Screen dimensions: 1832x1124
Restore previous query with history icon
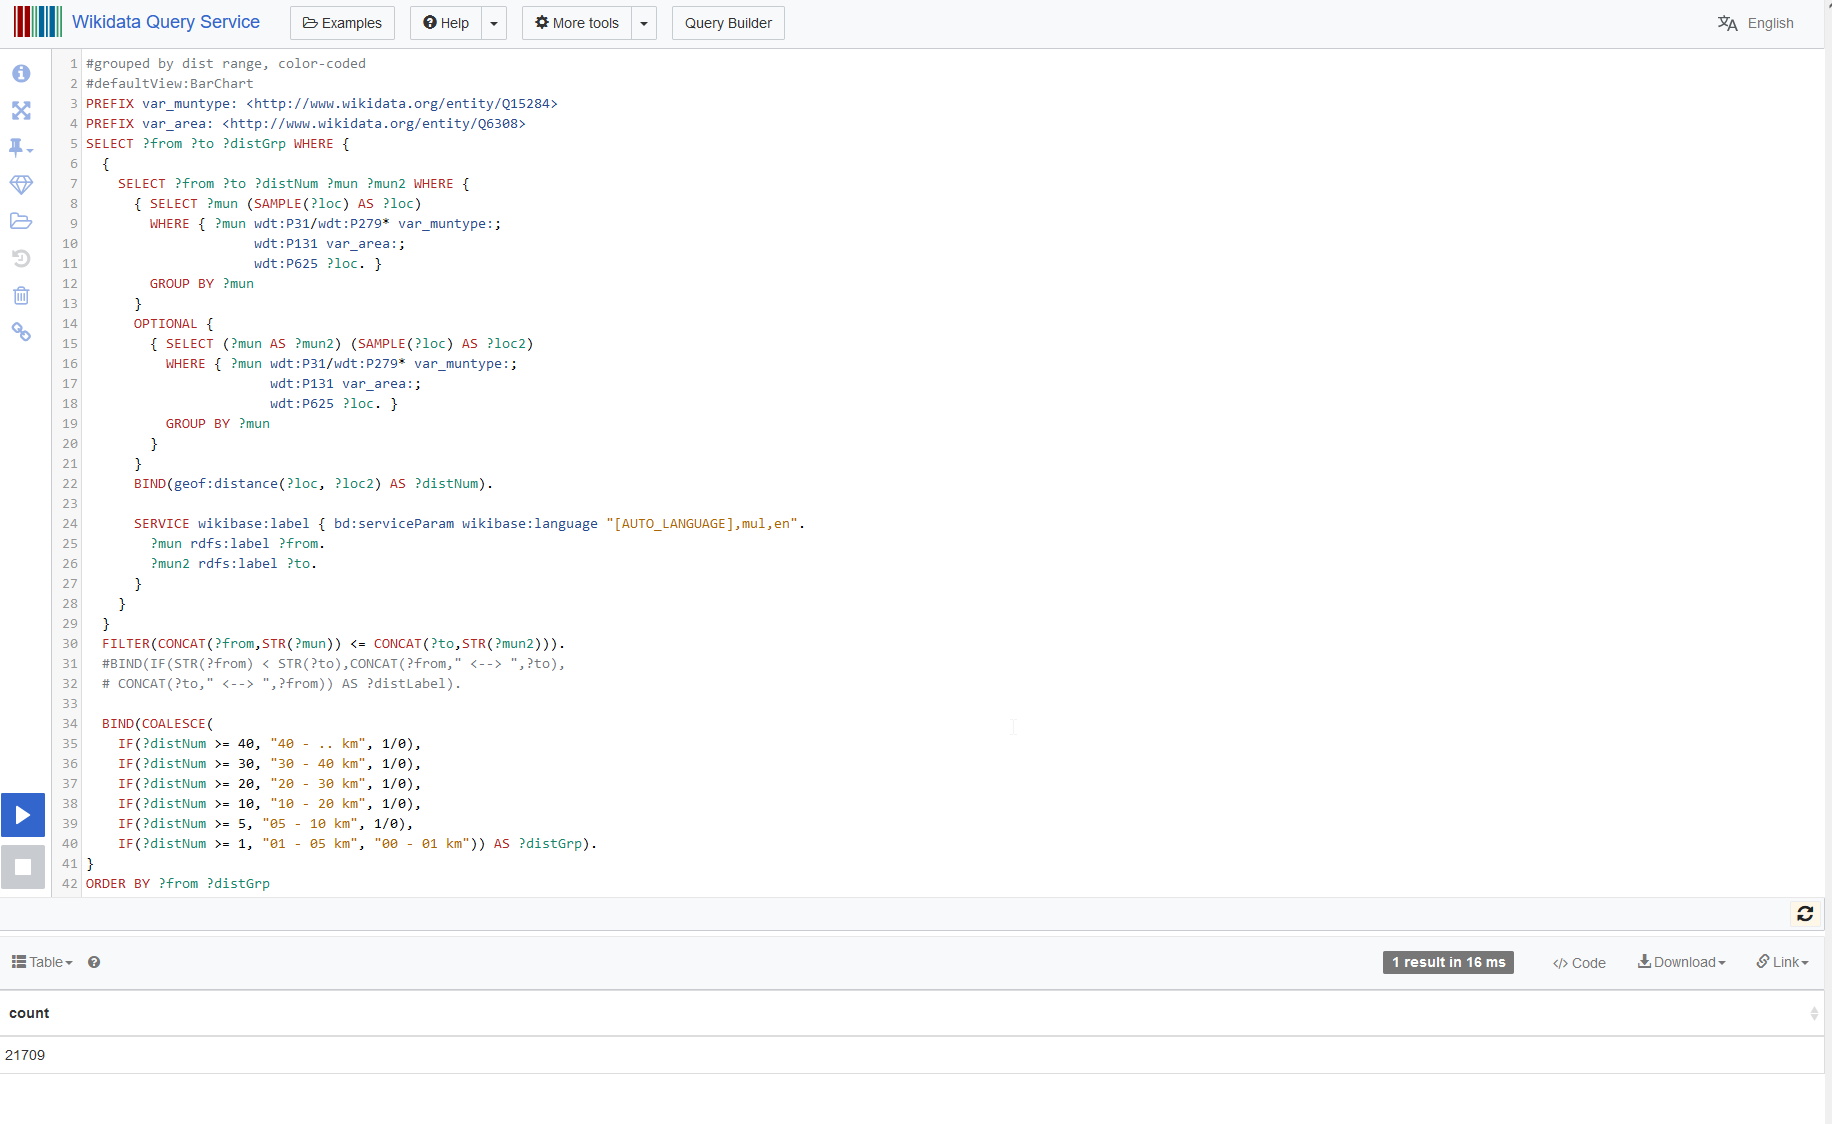[x=21, y=259]
